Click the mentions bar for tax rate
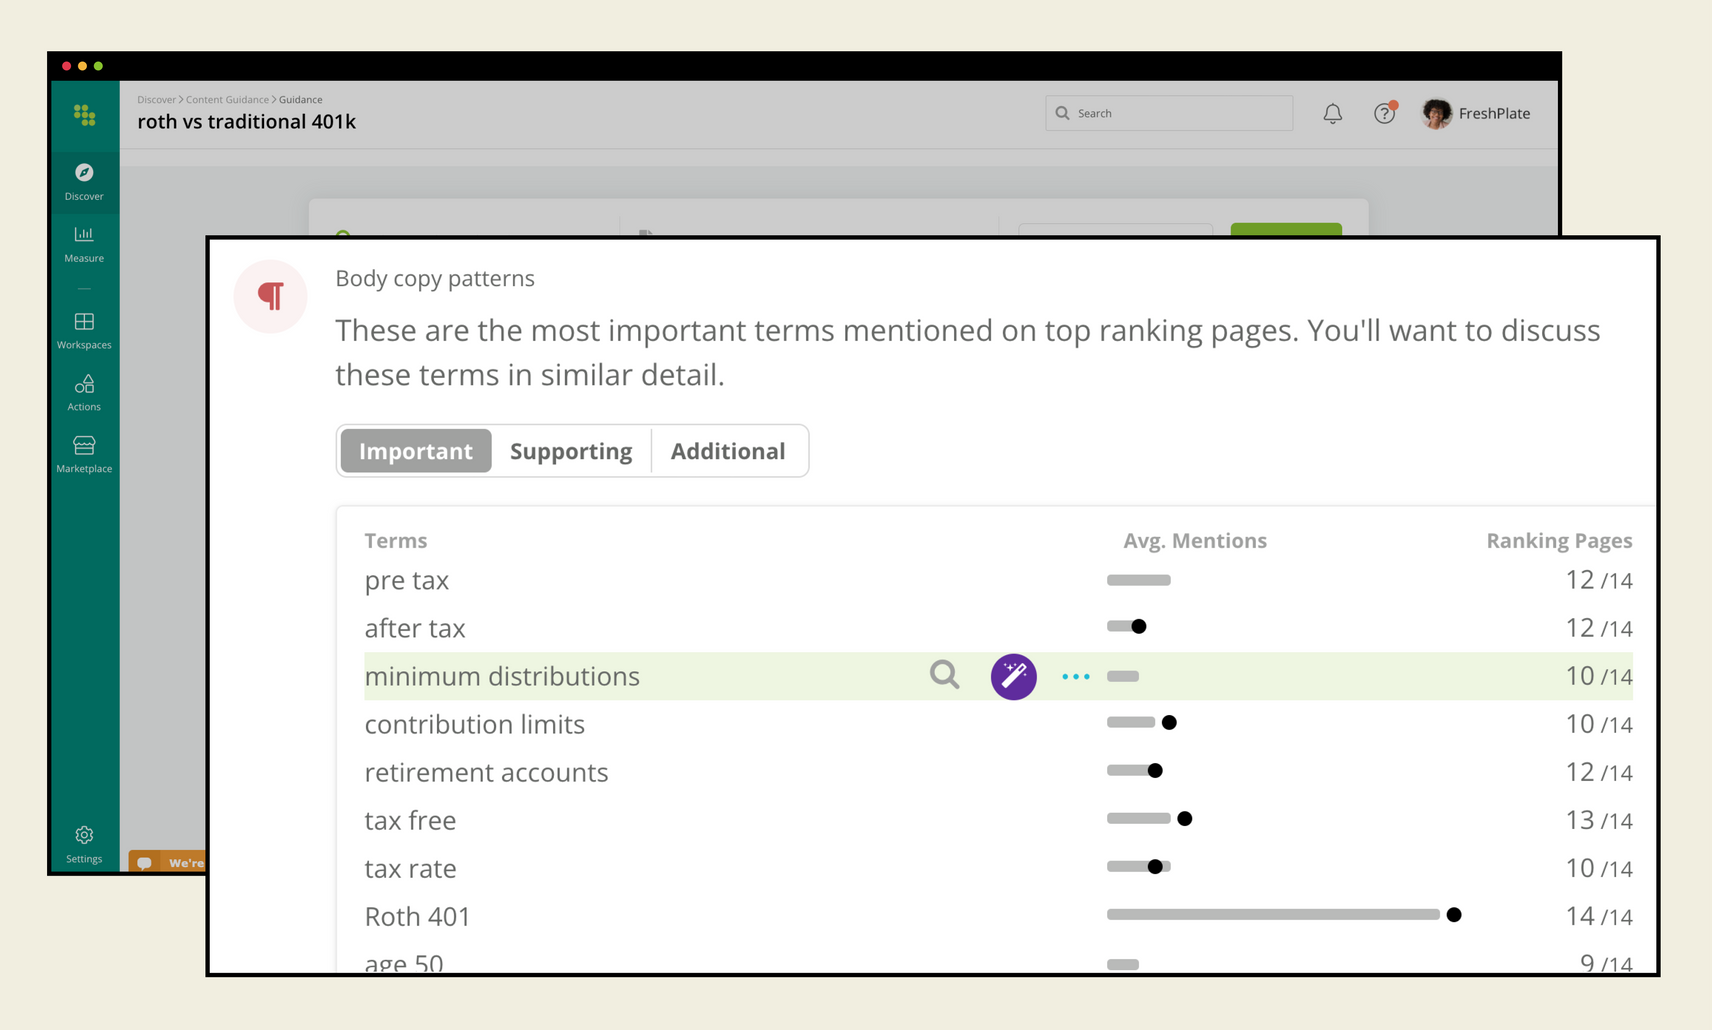Screen dimensions: 1712x1030 (1138, 866)
